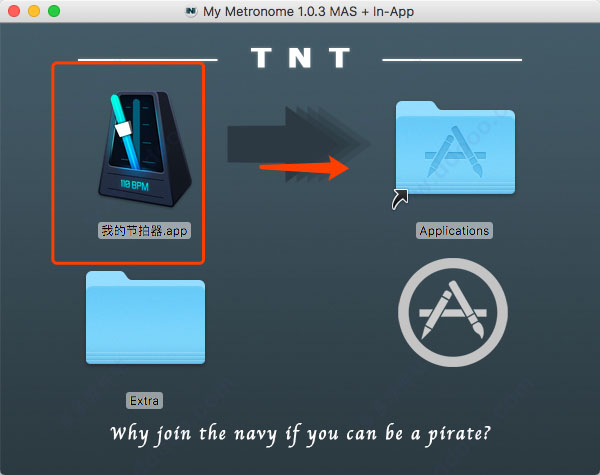Close the window with red button

[x=14, y=11]
